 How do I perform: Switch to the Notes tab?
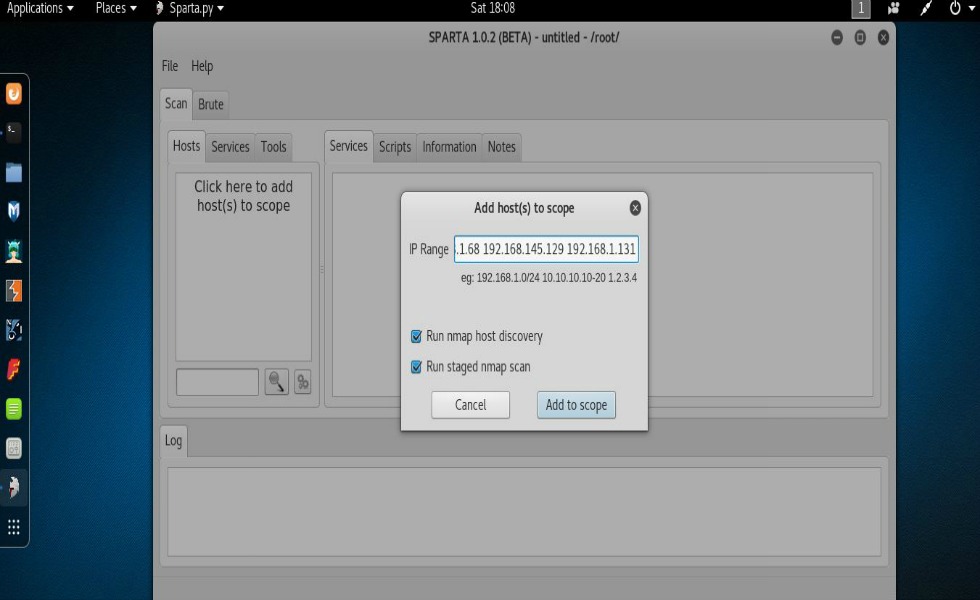(501, 147)
